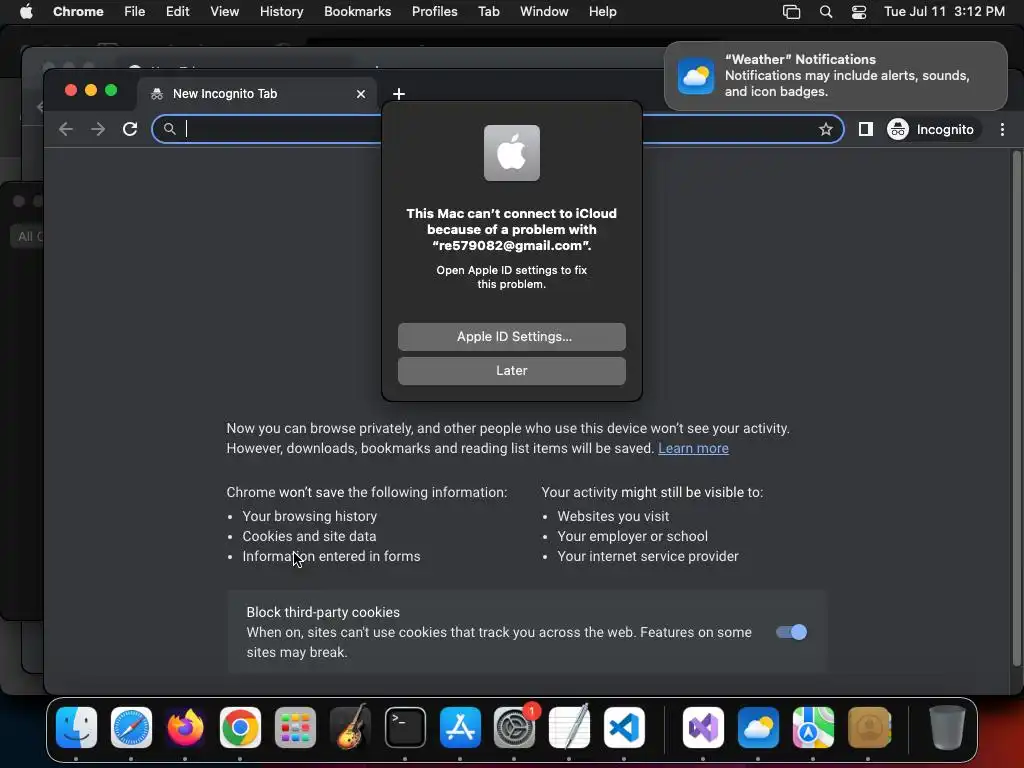Open the App Store dock icon
1024x768 pixels.
click(x=460, y=727)
